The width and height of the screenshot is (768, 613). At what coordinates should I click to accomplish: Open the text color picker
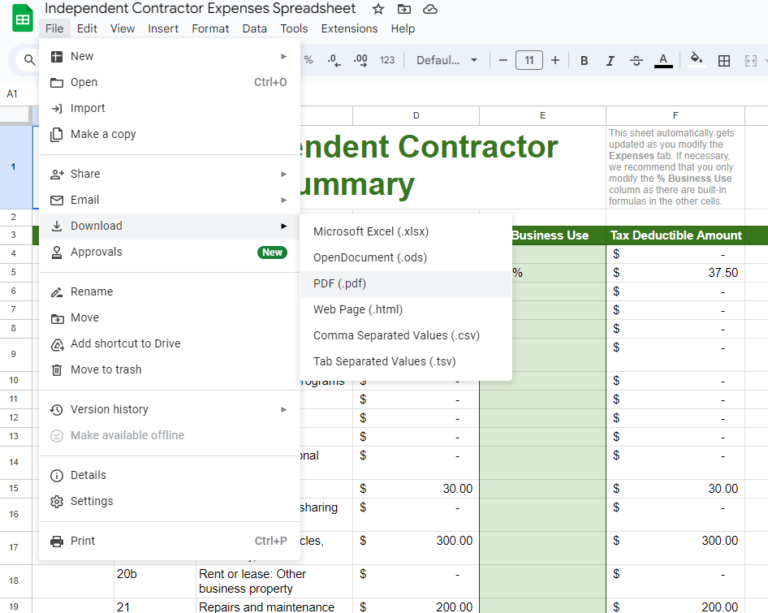click(x=663, y=60)
